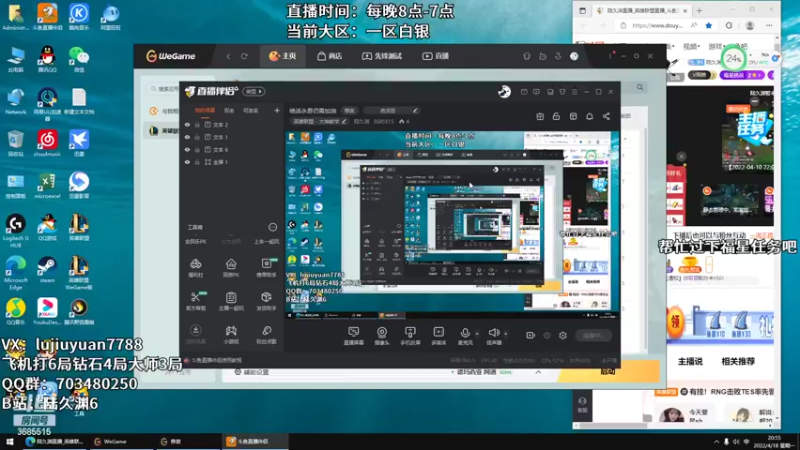Viewport: 800px width, 450px height.
Task: Add a new scene with the plus icon
Action: pos(277,110)
